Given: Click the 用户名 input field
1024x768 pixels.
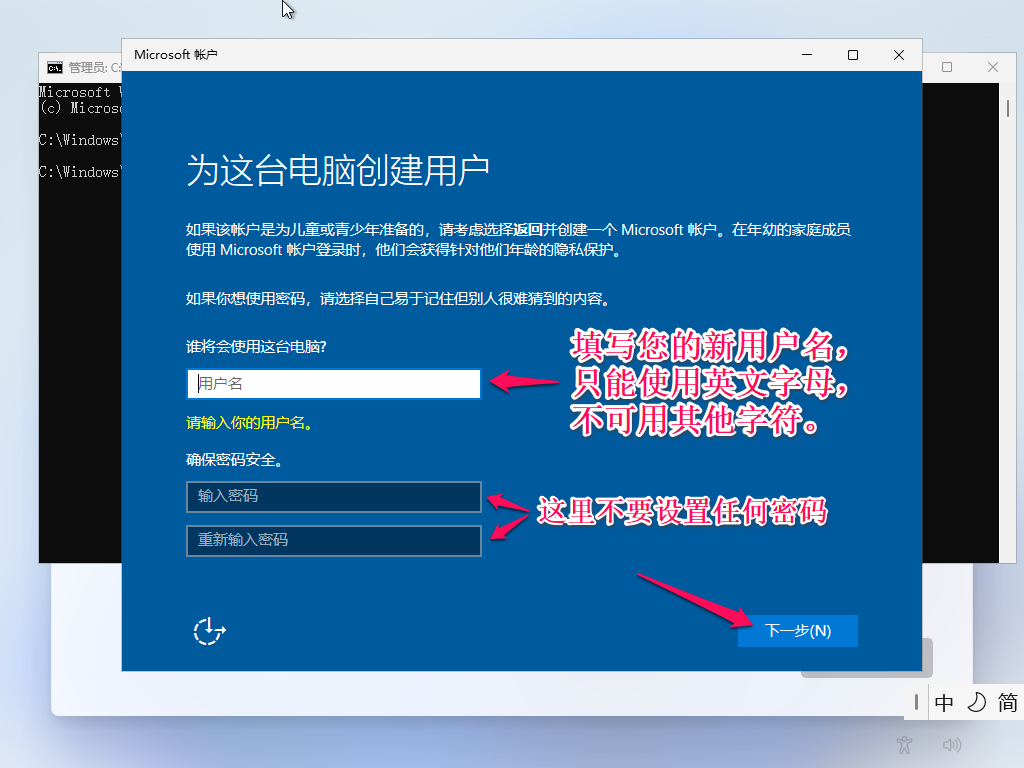Looking at the screenshot, I should tap(333, 383).
